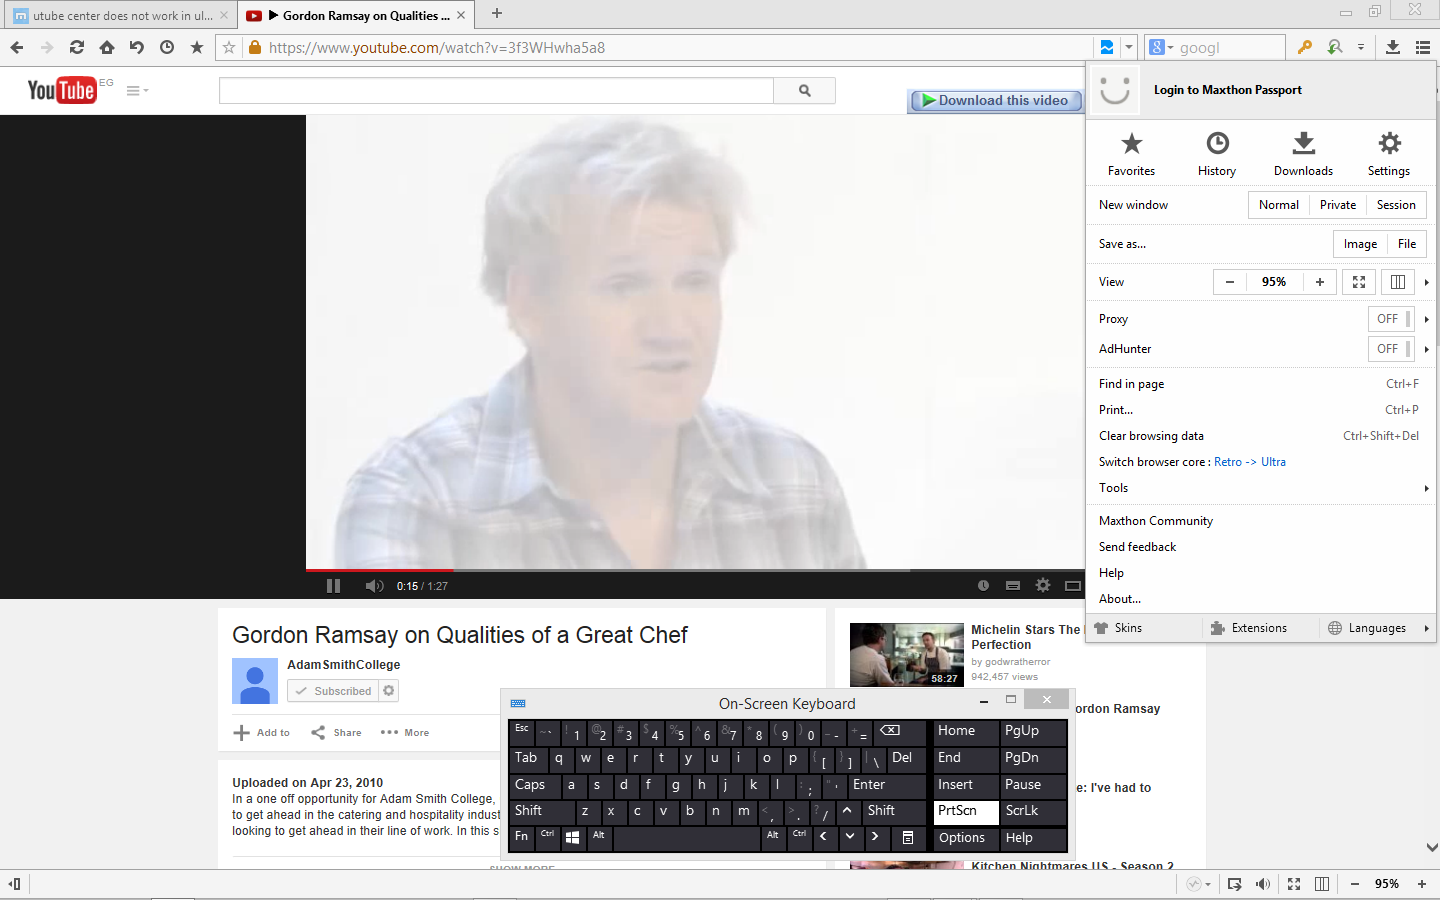Go to the home page icon
Image resolution: width=1440 pixels, height=900 pixels.
107,47
